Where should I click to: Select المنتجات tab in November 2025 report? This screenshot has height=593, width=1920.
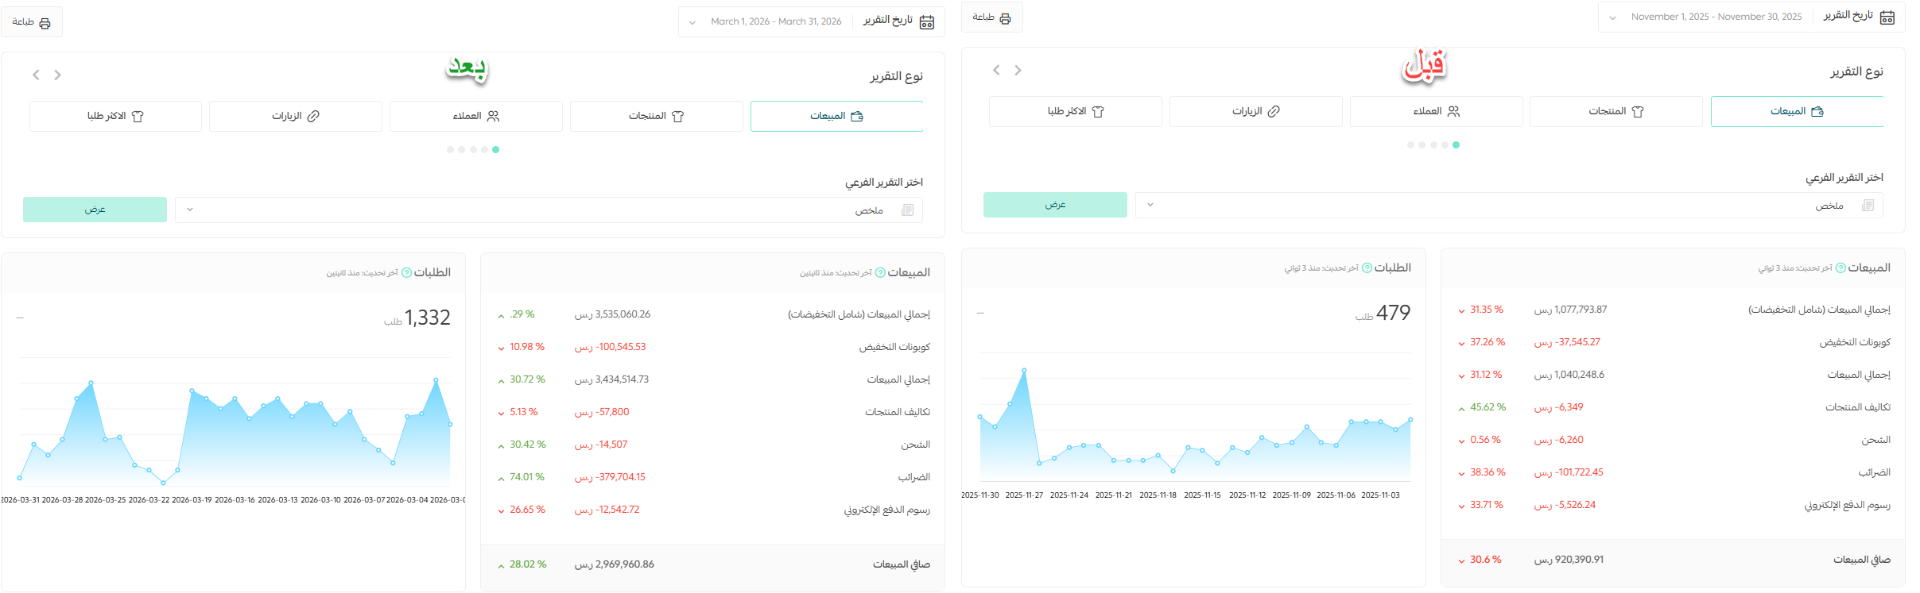[1616, 111]
